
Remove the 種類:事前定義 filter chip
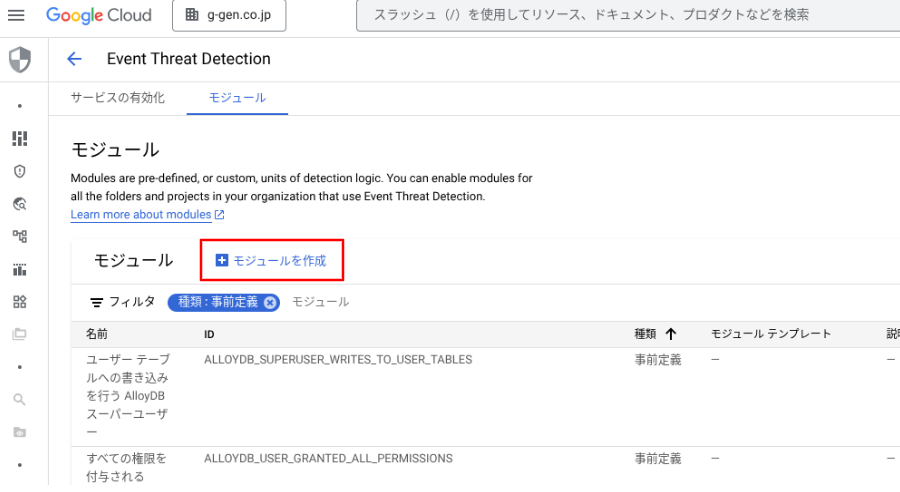click(x=270, y=303)
